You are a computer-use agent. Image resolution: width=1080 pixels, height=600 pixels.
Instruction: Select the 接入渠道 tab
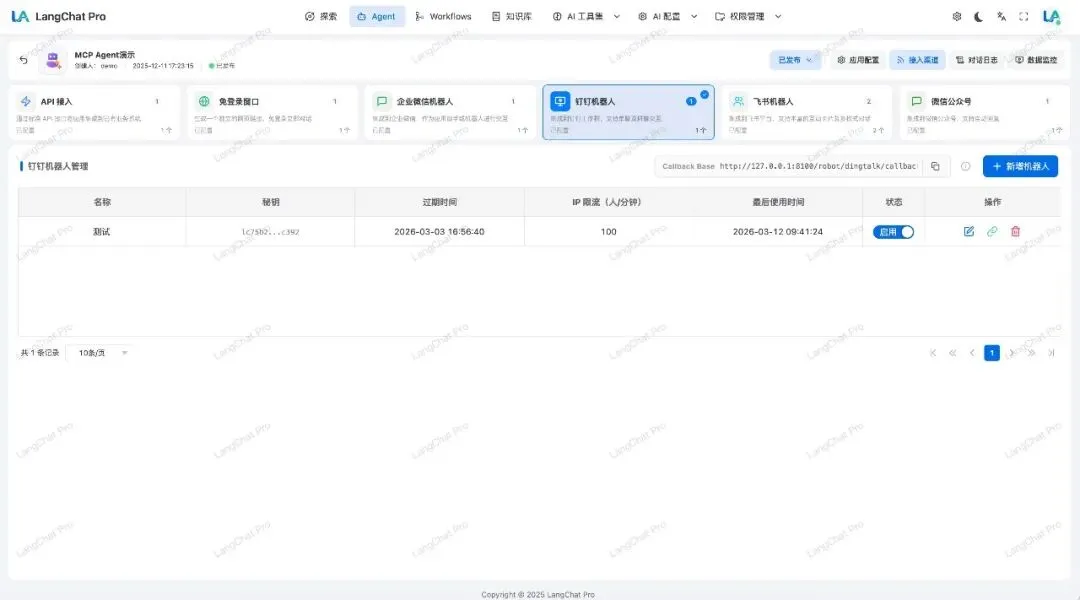917,60
